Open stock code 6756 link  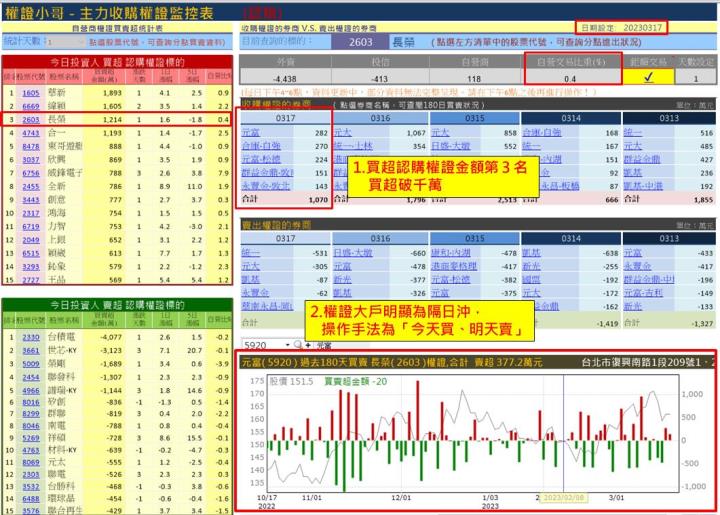(x=31, y=173)
